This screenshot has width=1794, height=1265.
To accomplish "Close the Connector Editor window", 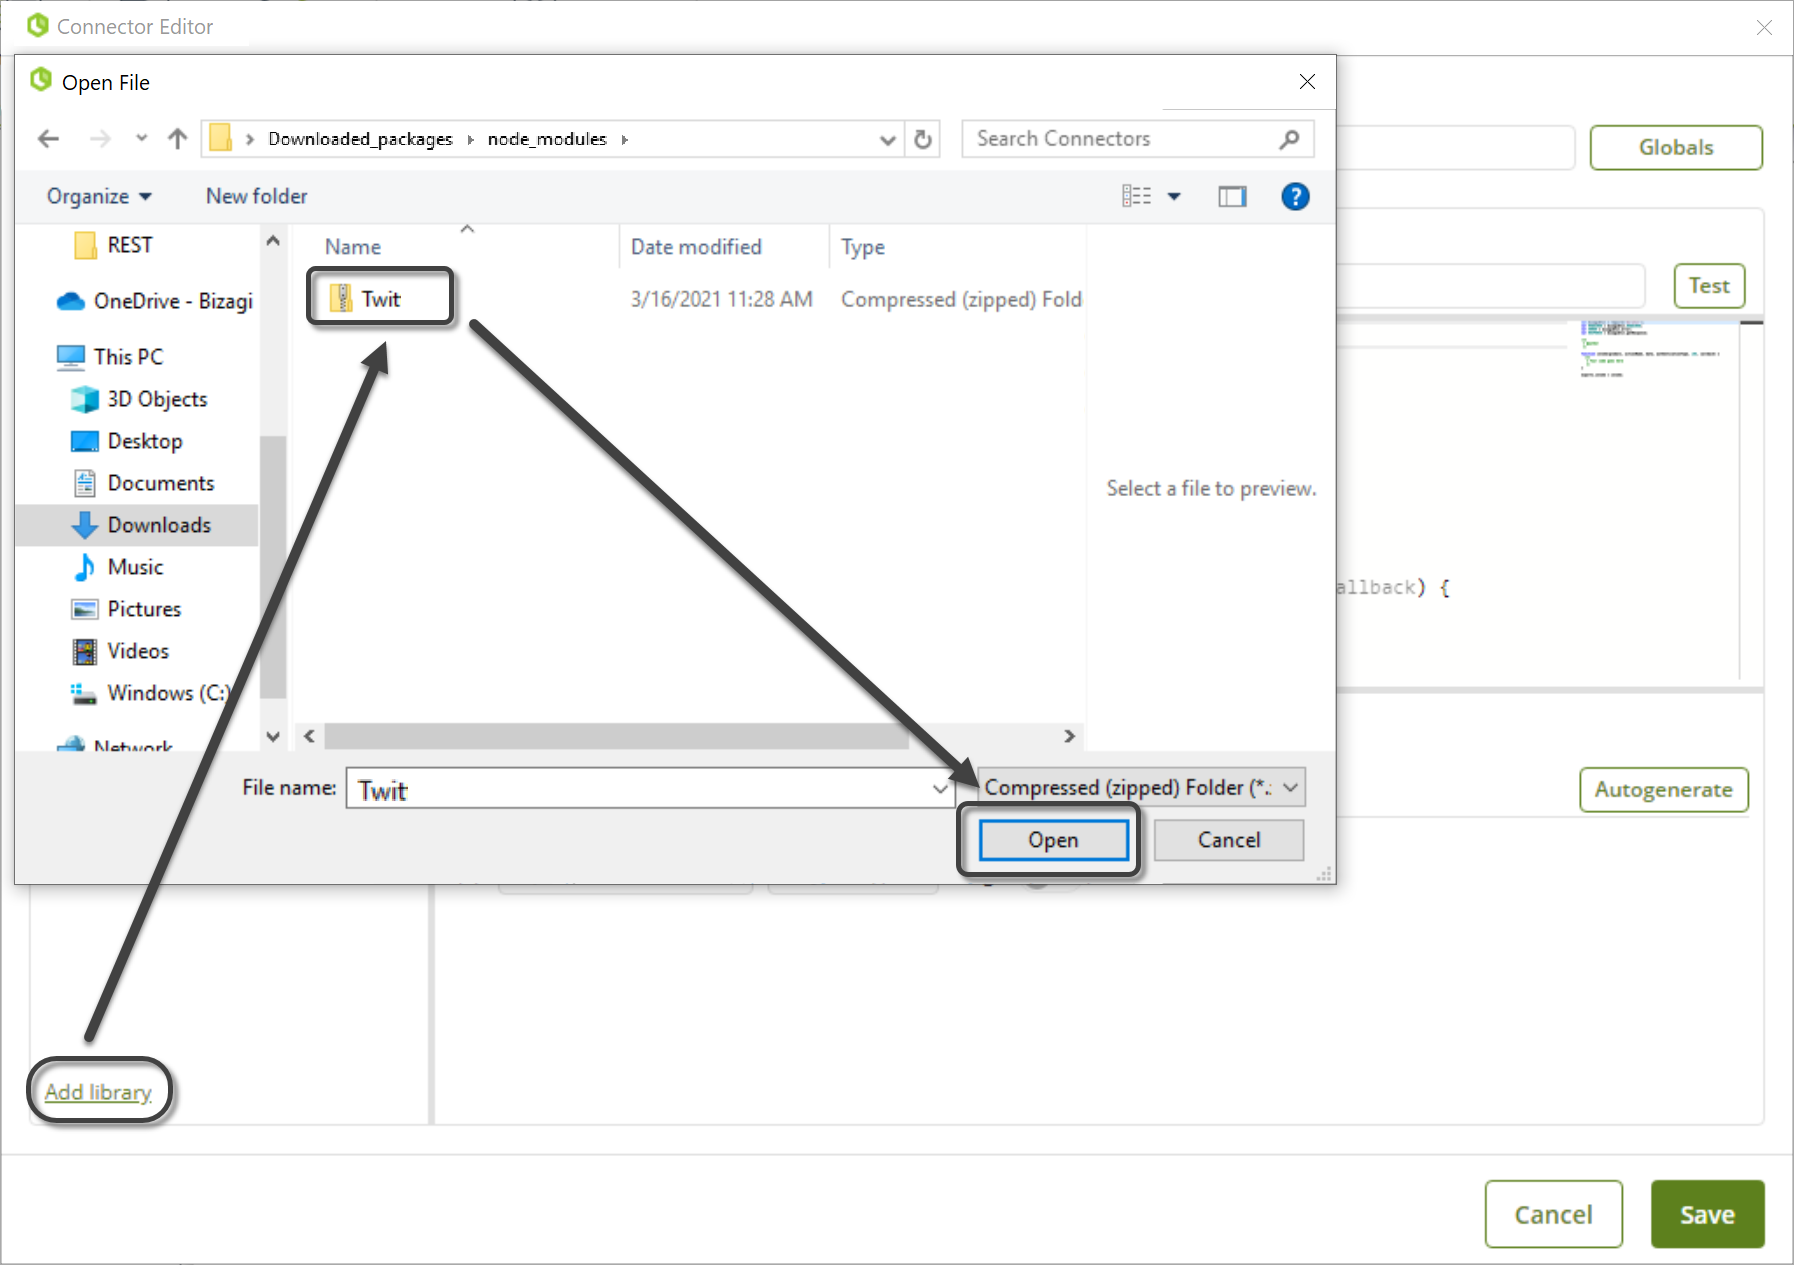I will click(x=1764, y=27).
